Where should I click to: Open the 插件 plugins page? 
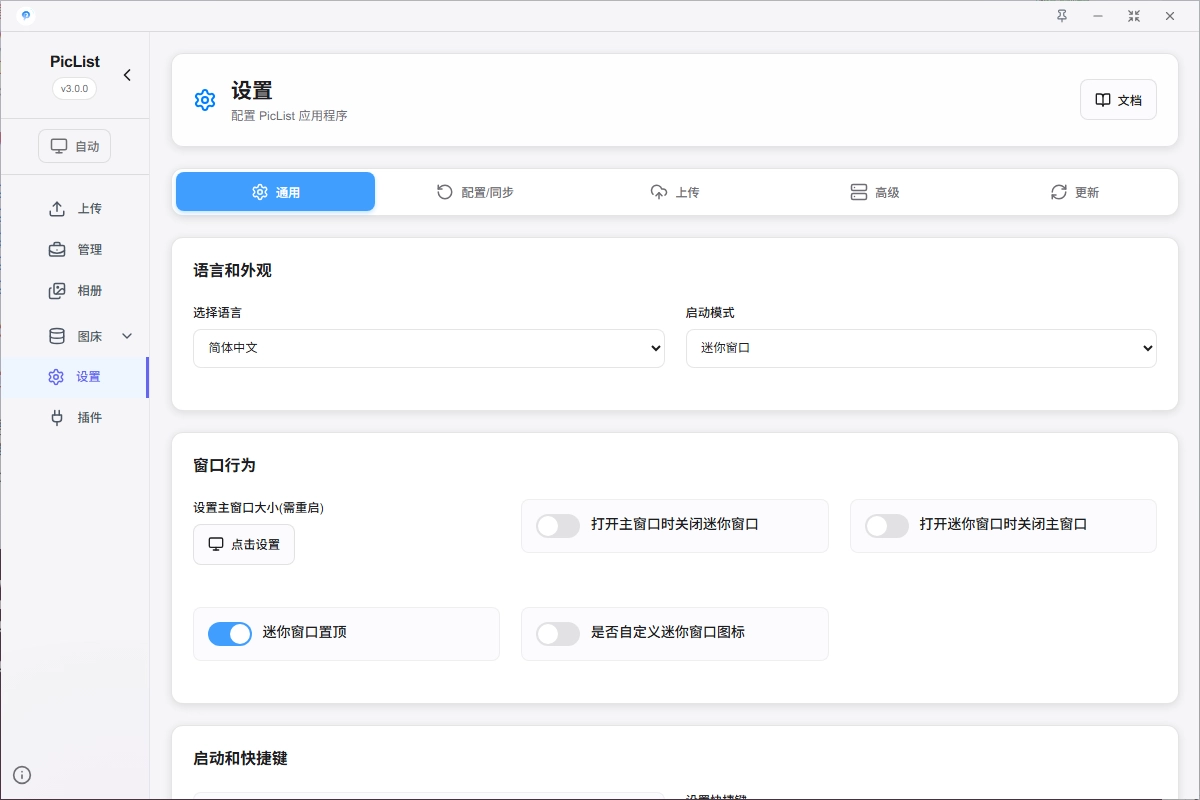tap(75, 417)
